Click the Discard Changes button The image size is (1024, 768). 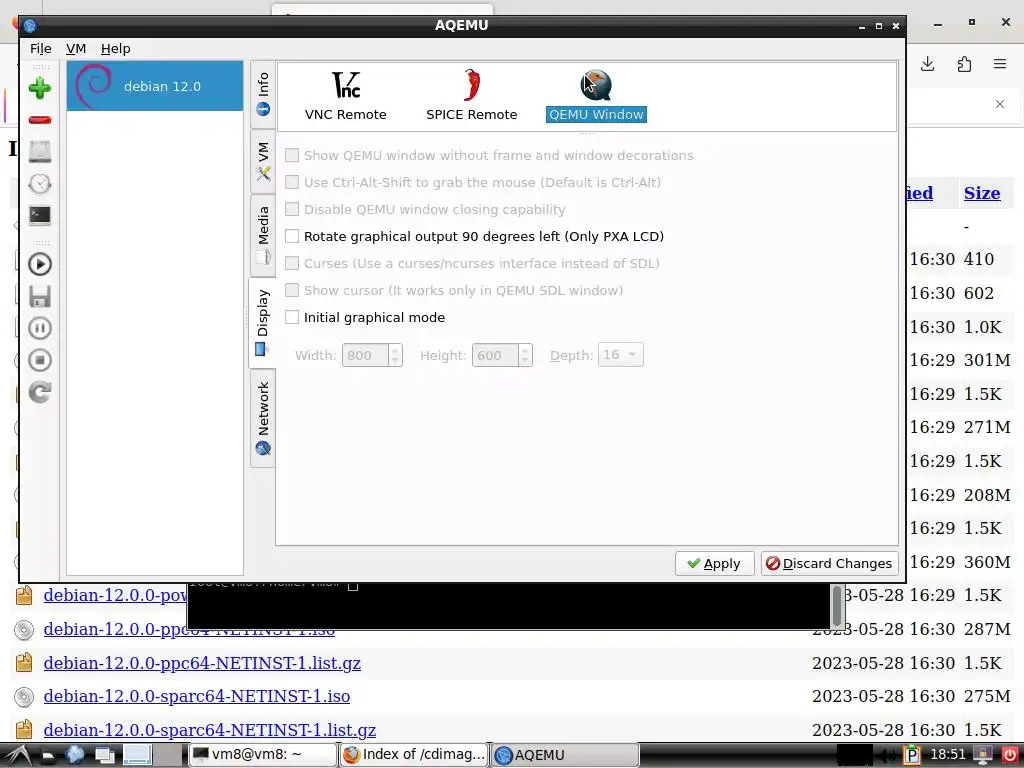(x=829, y=564)
